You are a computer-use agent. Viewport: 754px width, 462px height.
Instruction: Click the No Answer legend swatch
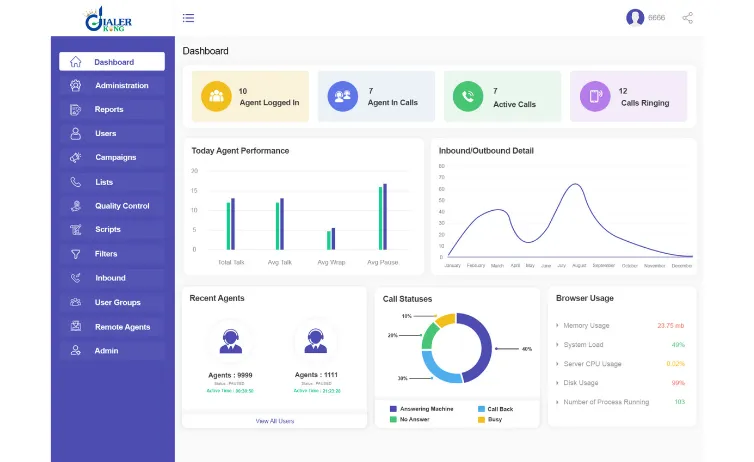(393, 420)
